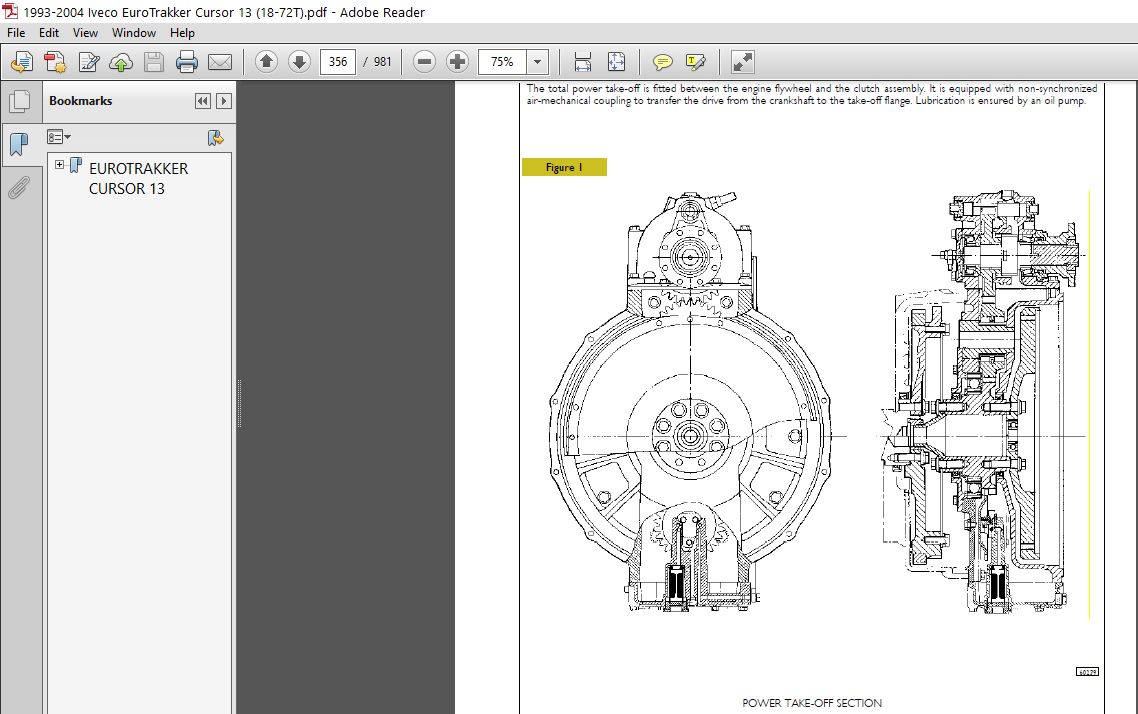Image resolution: width=1138 pixels, height=714 pixels.
Task: Select the Highlight Text tool
Action: coord(695,62)
